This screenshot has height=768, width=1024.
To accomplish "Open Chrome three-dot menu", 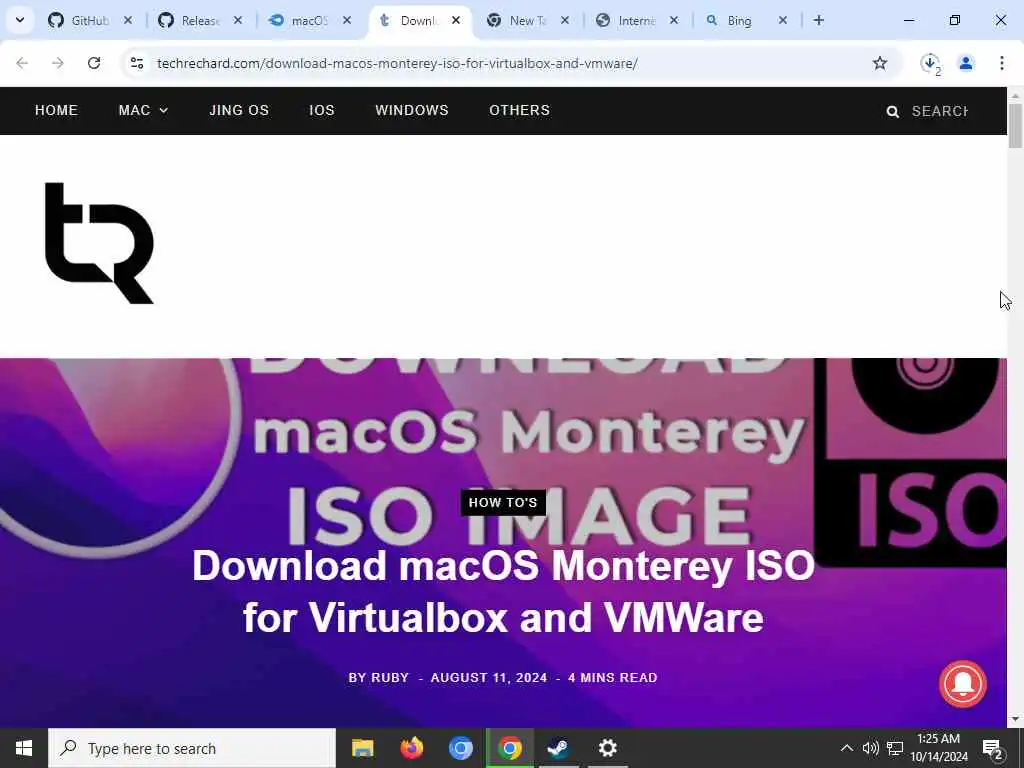I will coord(1001,63).
